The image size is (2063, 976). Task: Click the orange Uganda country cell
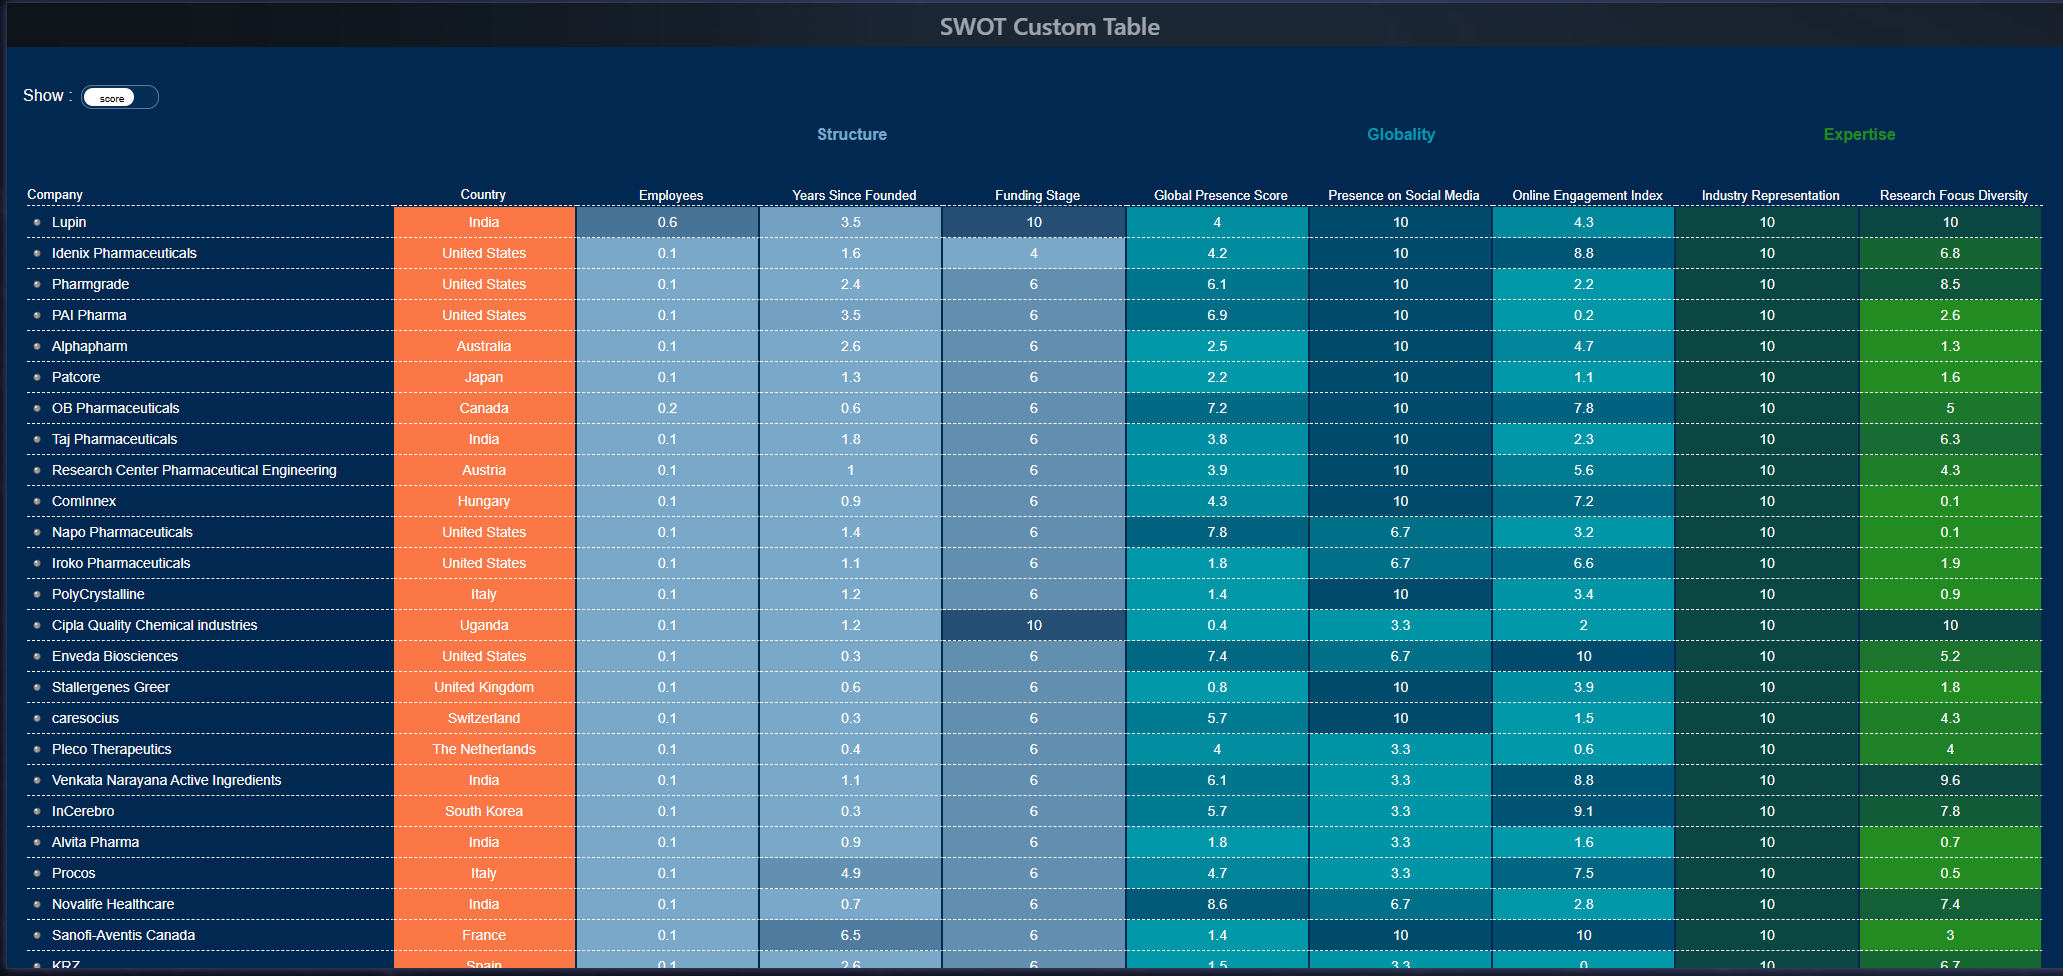click(484, 625)
